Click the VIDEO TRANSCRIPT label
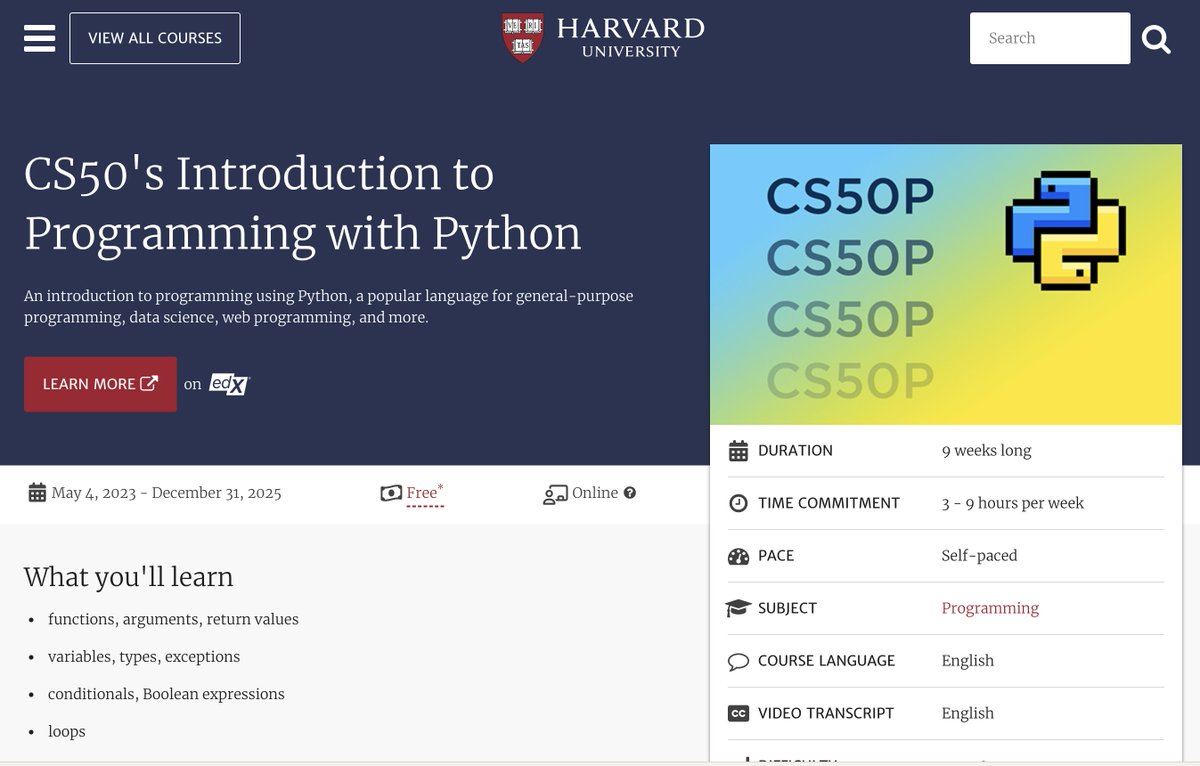Image resolution: width=1200 pixels, height=766 pixels. [826, 713]
